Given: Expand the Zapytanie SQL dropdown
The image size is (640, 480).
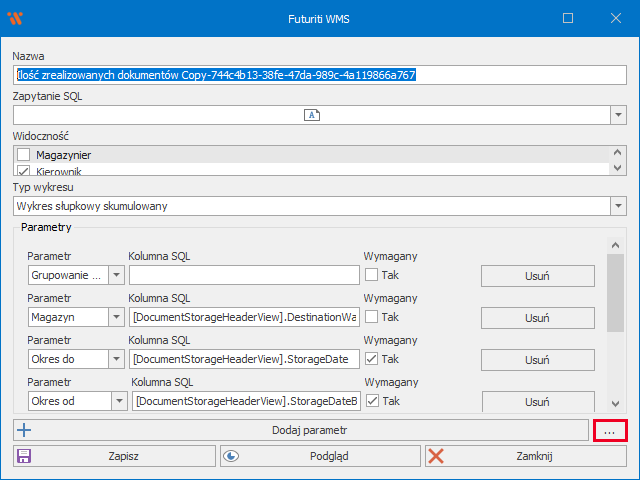Looking at the screenshot, I should point(617,116).
